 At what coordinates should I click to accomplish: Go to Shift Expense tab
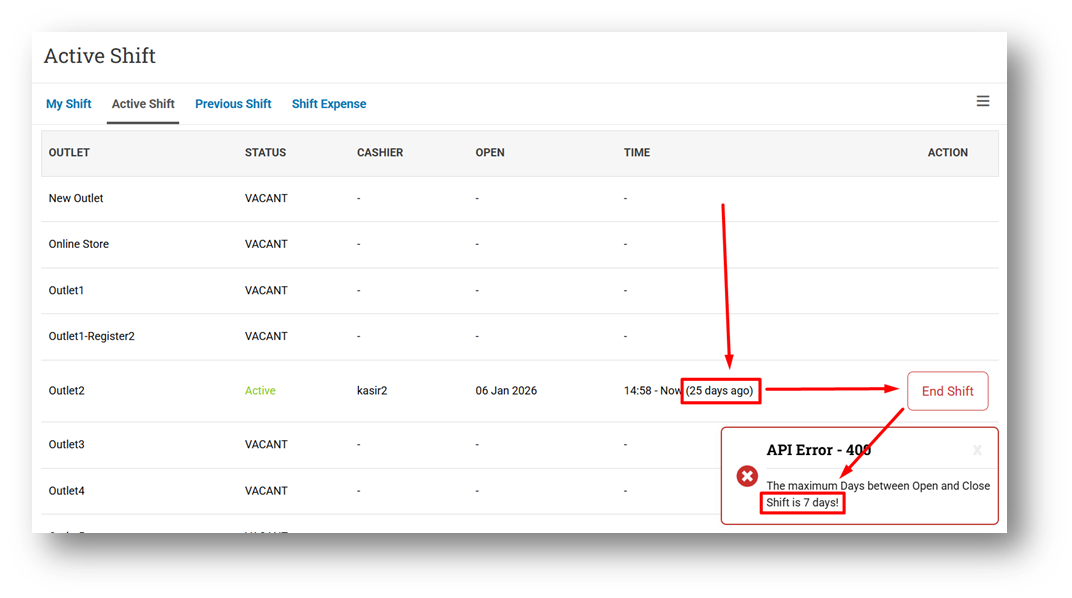point(329,104)
